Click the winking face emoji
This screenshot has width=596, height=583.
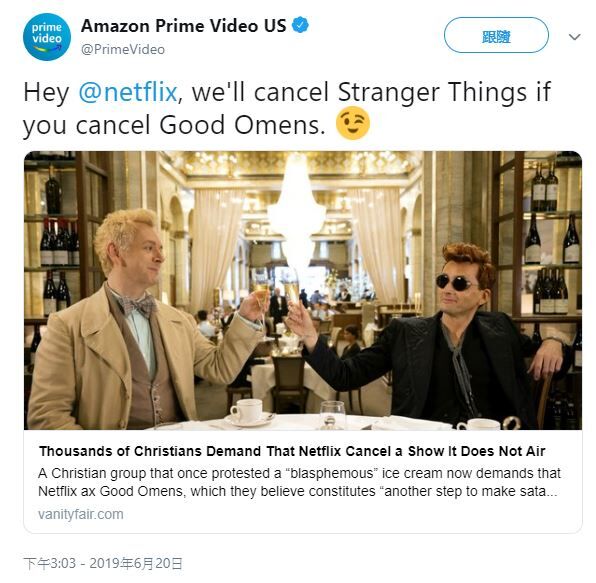[353, 124]
